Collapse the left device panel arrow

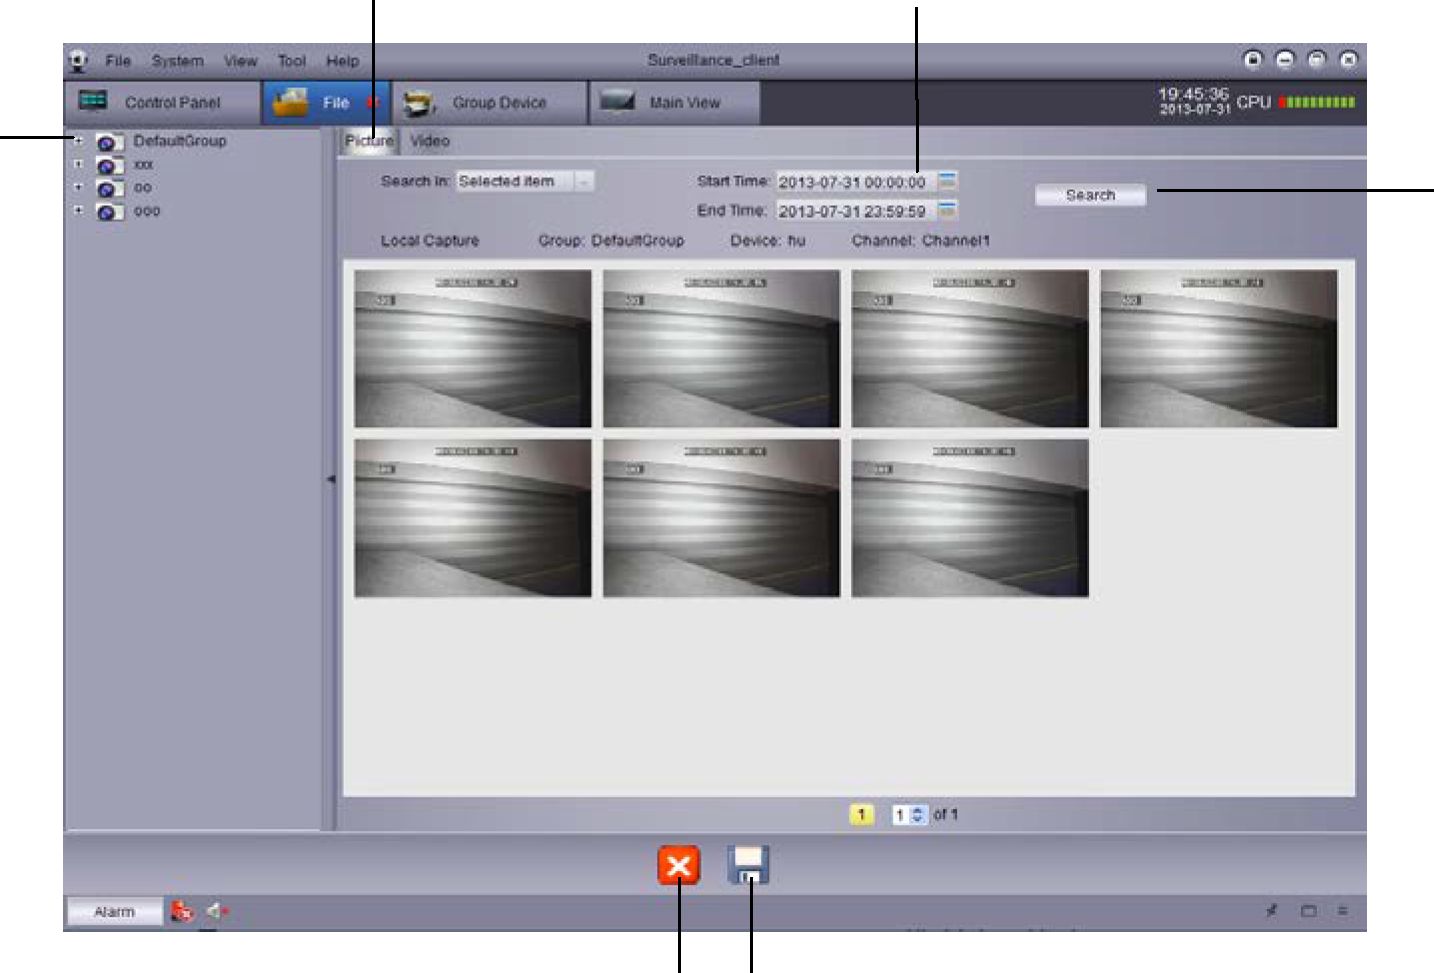pyautogui.click(x=330, y=480)
